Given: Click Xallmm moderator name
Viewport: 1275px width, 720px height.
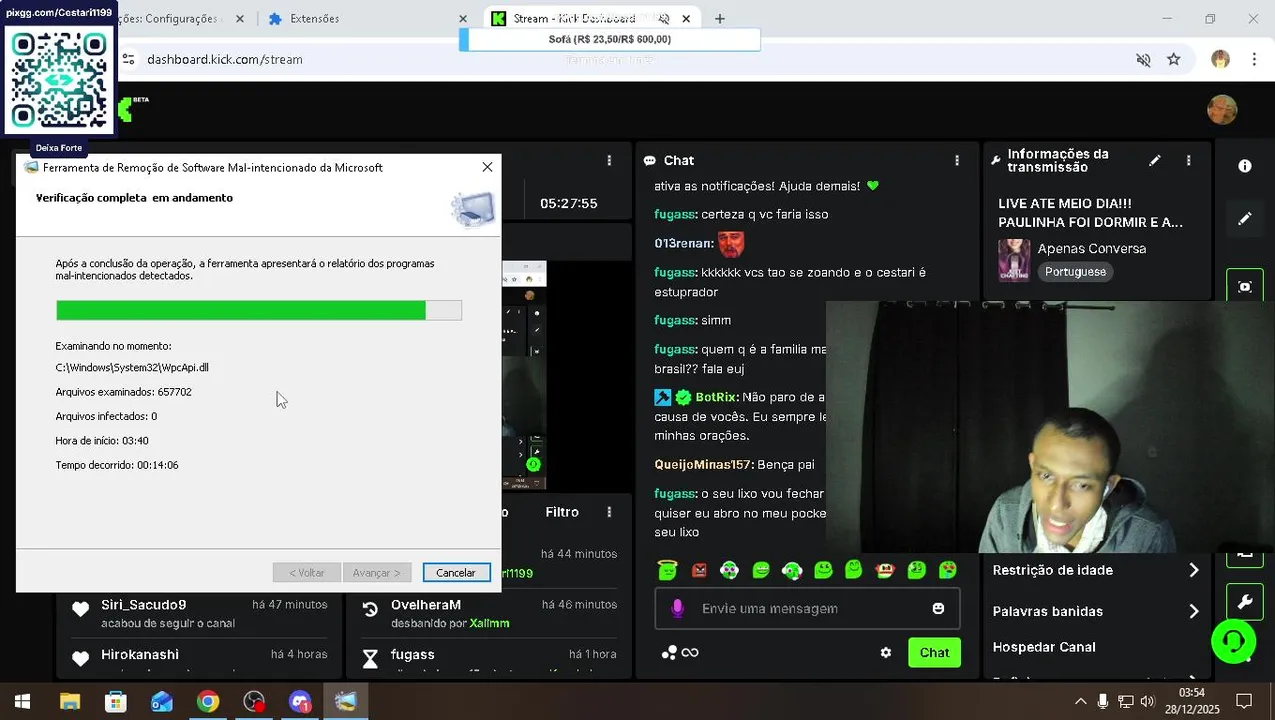Looking at the screenshot, I should (490, 623).
